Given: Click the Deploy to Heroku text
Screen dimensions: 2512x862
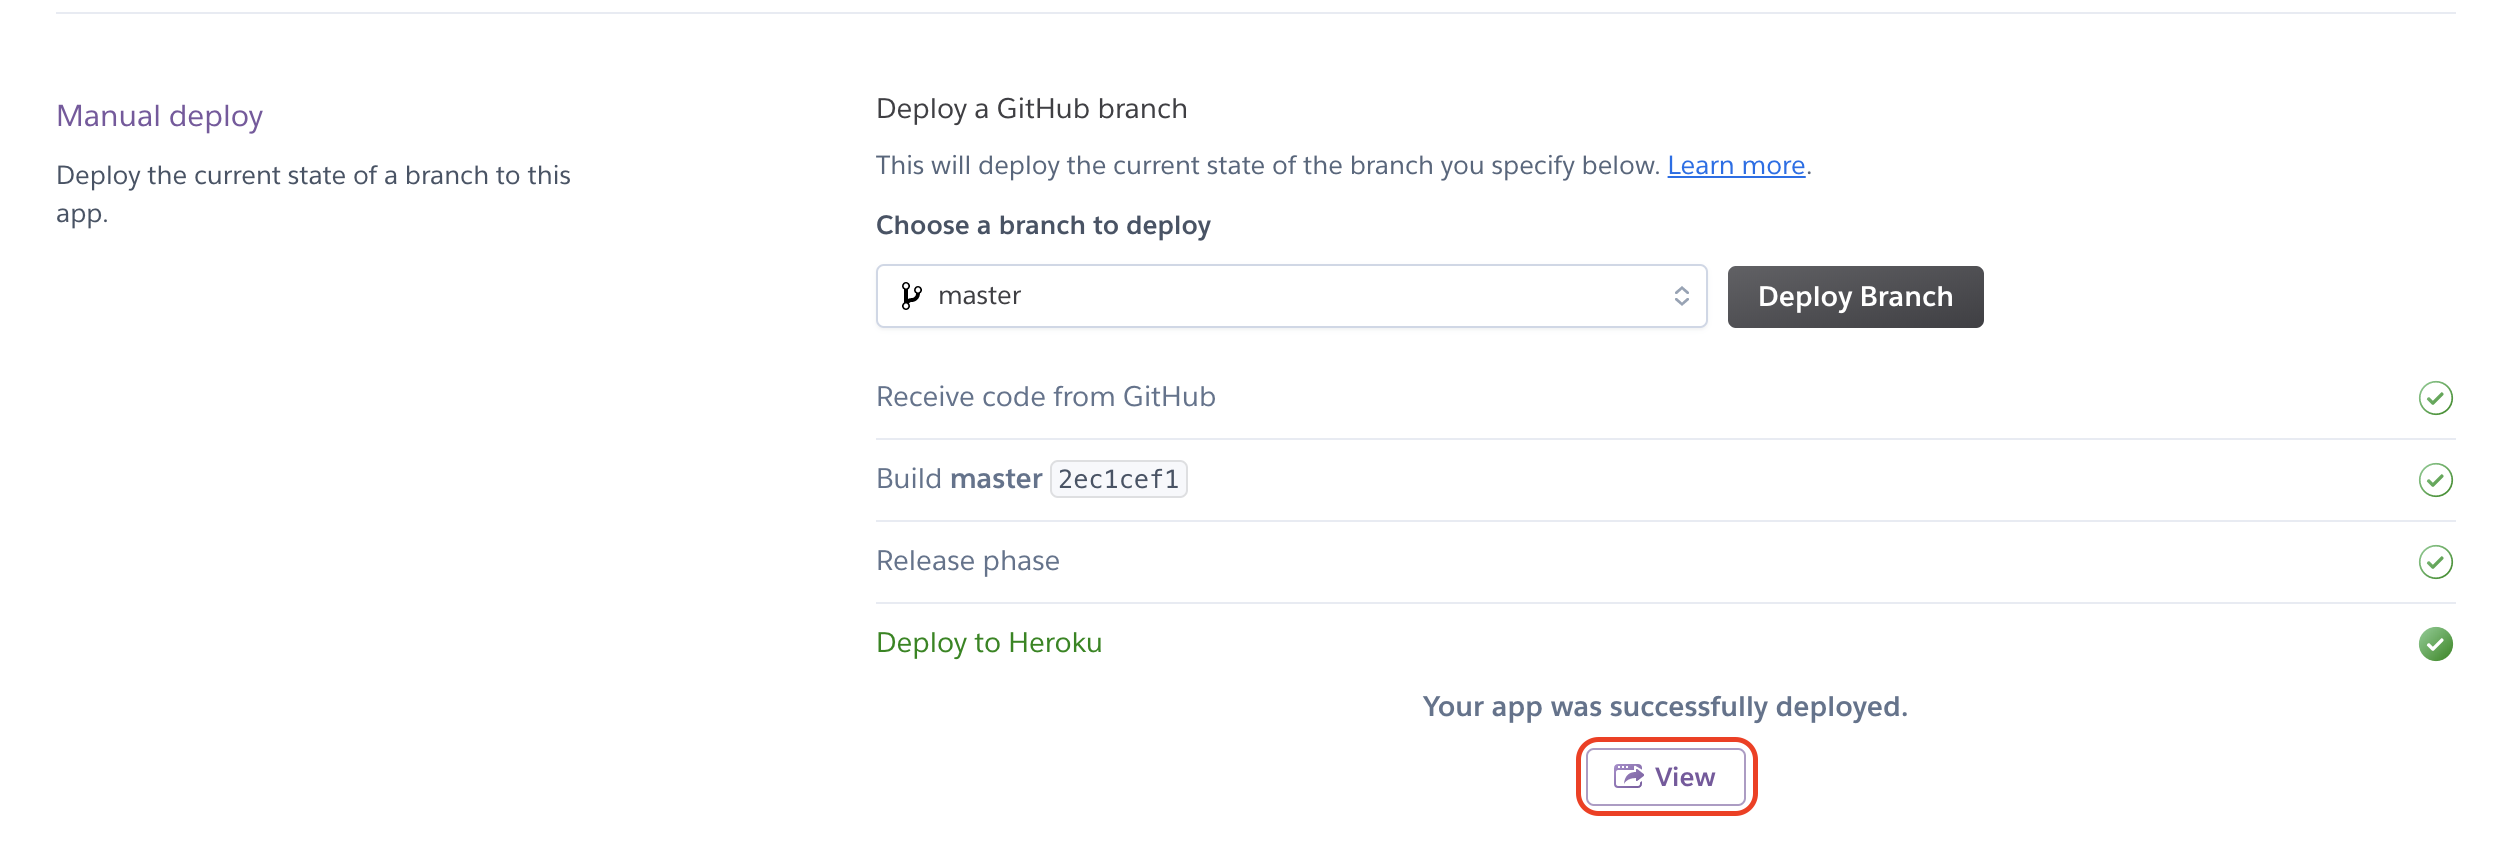Looking at the screenshot, I should (989, 643).
